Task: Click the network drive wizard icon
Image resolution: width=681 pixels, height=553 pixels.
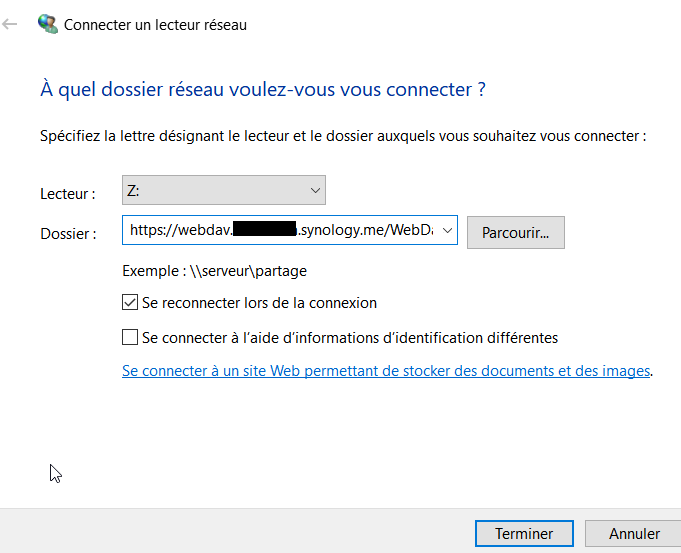Action: point(47,24)
